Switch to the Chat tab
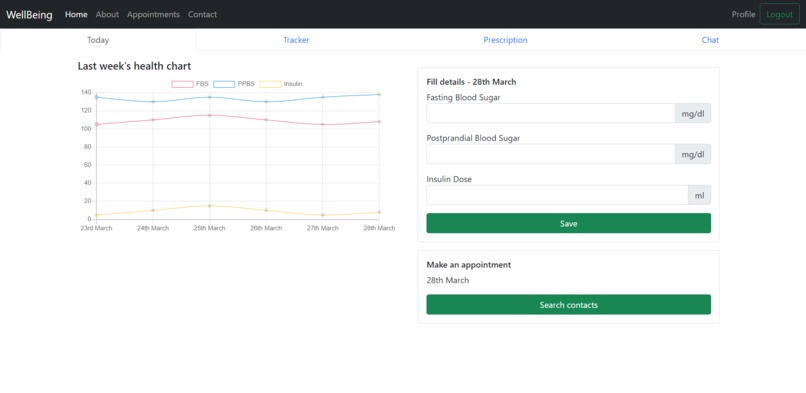806x393 pixels. pos(710,40)
